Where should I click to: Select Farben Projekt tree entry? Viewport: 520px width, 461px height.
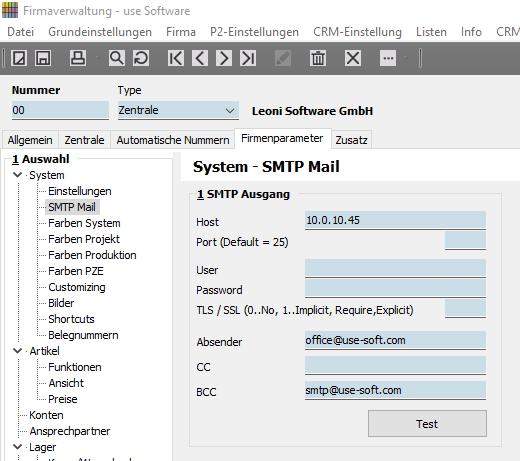coord(84,239)
